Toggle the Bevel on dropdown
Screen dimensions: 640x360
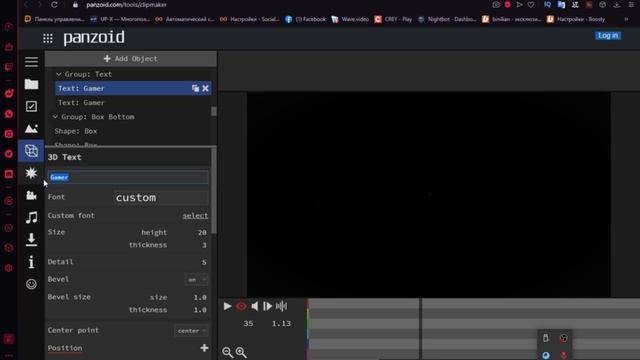(196, 280)
